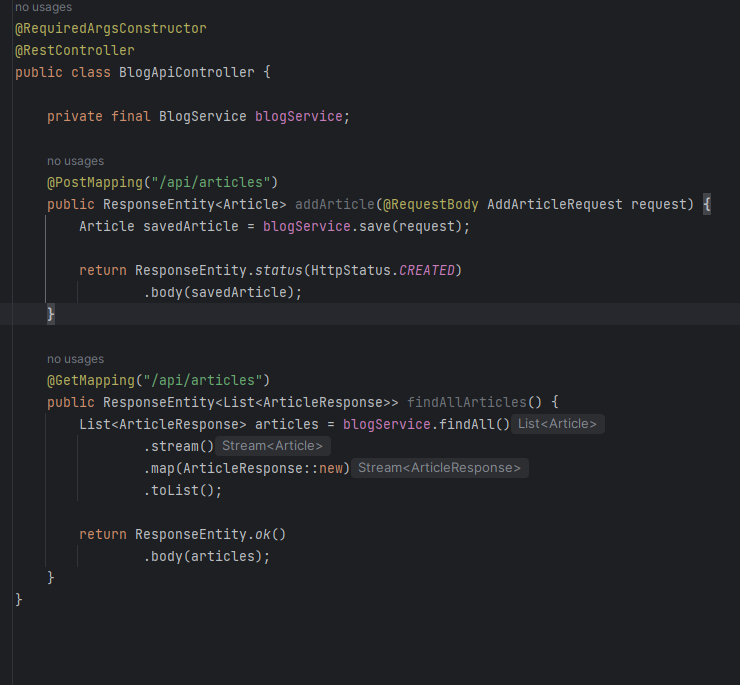
Task: Click the "/api/articles" string in @GetMapping
Action: point(202,380)
